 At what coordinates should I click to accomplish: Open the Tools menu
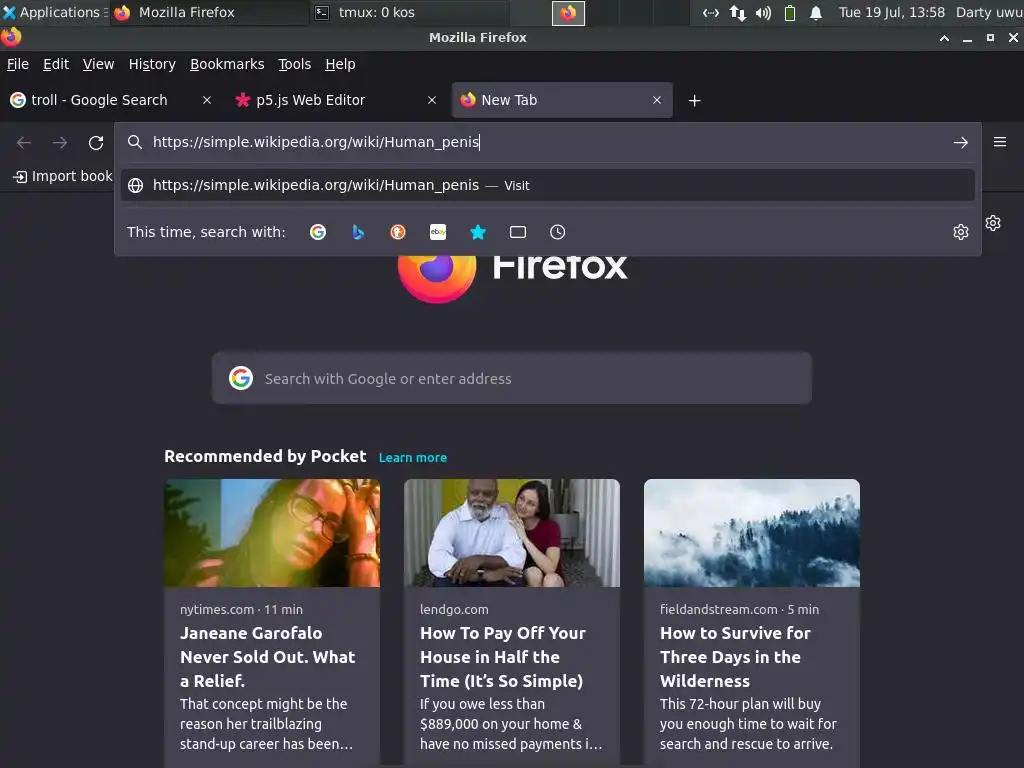(295, 64)
